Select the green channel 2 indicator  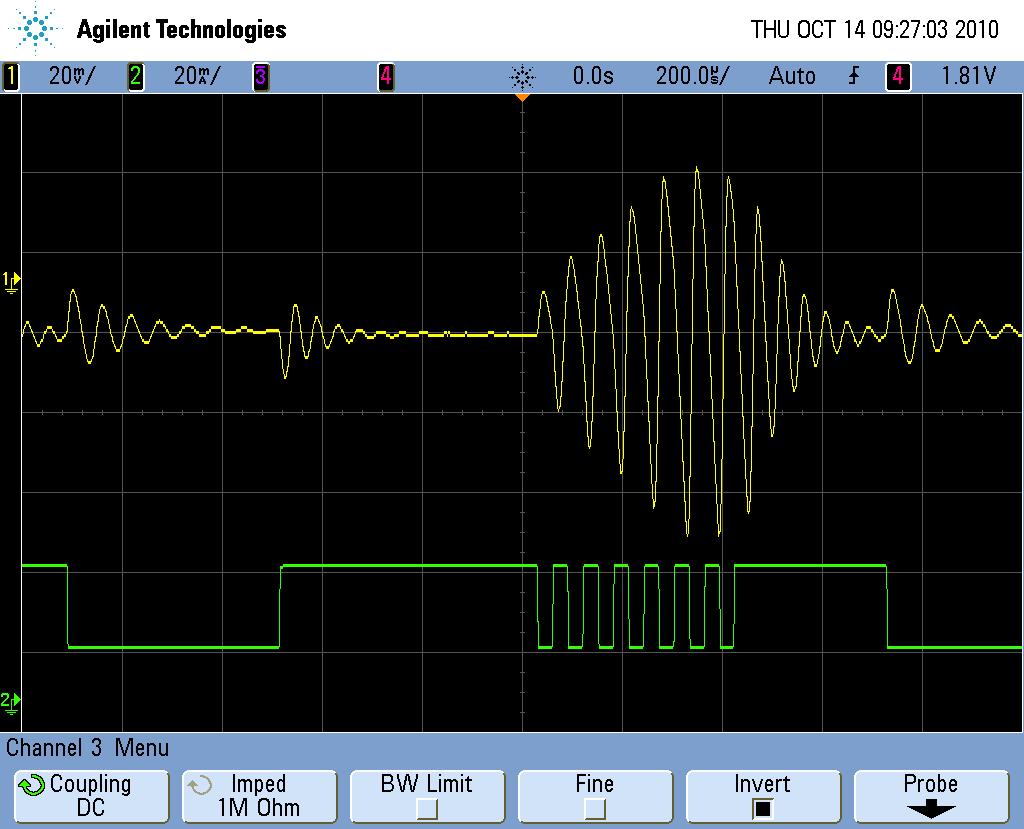coord(135,76)
